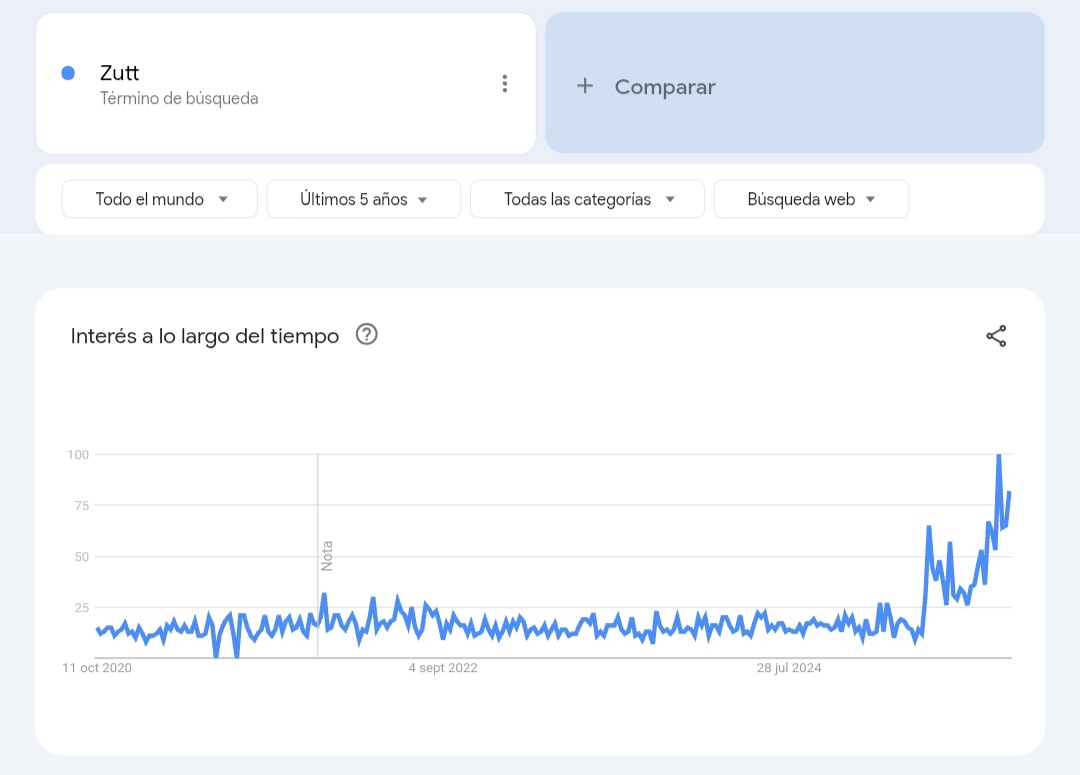The width and height of the screenshot is (1080, 775).
Task: Click the 50 y-axis value
Action: [x=82, y=557]
